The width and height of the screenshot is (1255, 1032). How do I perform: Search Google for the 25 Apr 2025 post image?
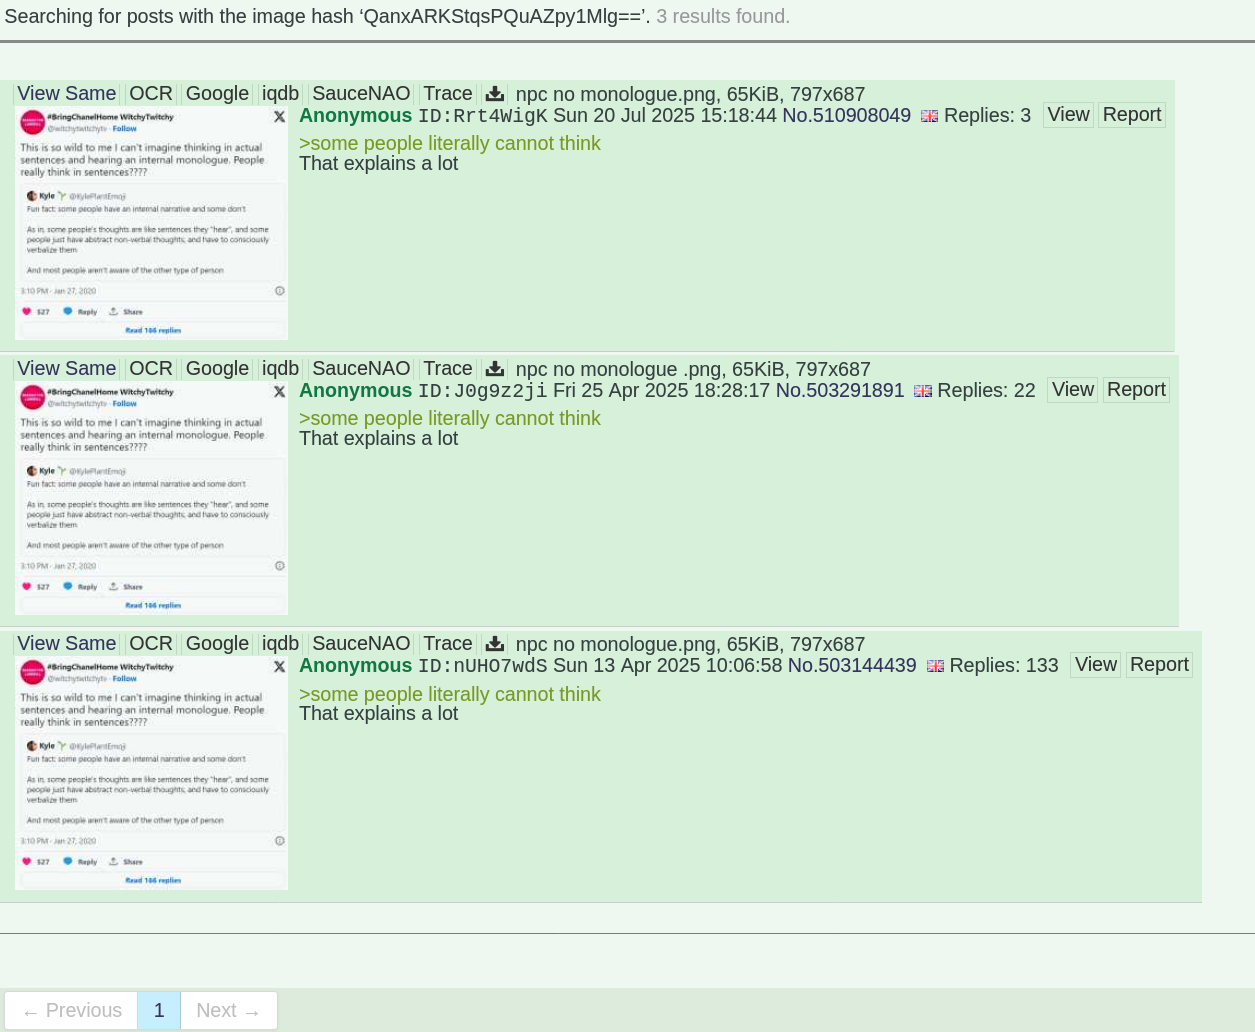217,368
